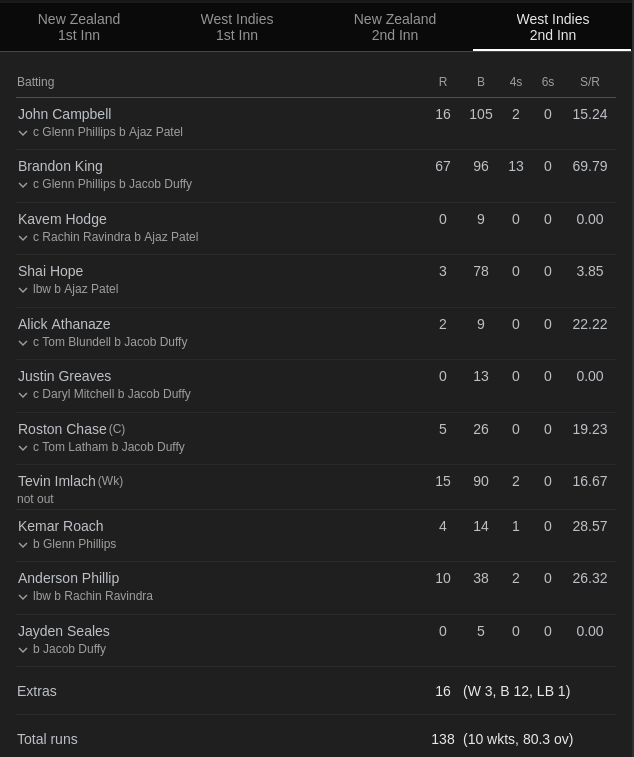Open Tevin Imlach player profile
Screen dimensions: 634x757
(57, 481)
